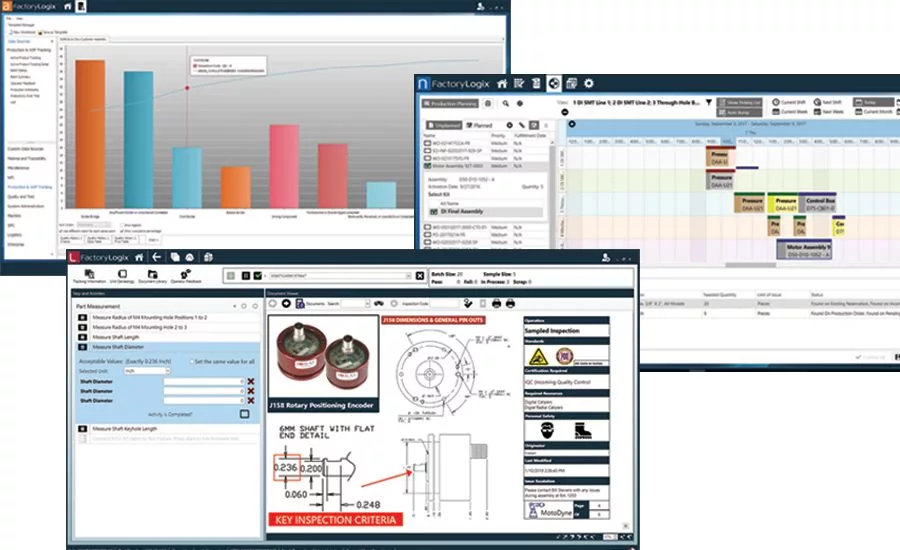Uncheck the Motor Assembly work order checkbox

[x=428, y=166]
